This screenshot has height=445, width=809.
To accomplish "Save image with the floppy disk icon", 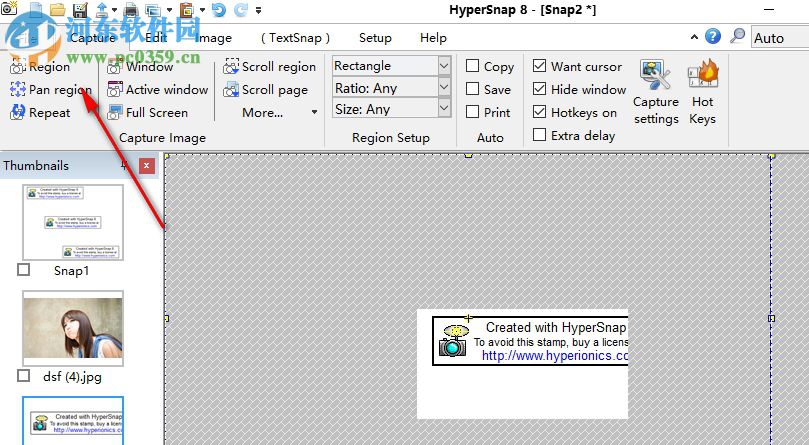I will coord(80,9).
